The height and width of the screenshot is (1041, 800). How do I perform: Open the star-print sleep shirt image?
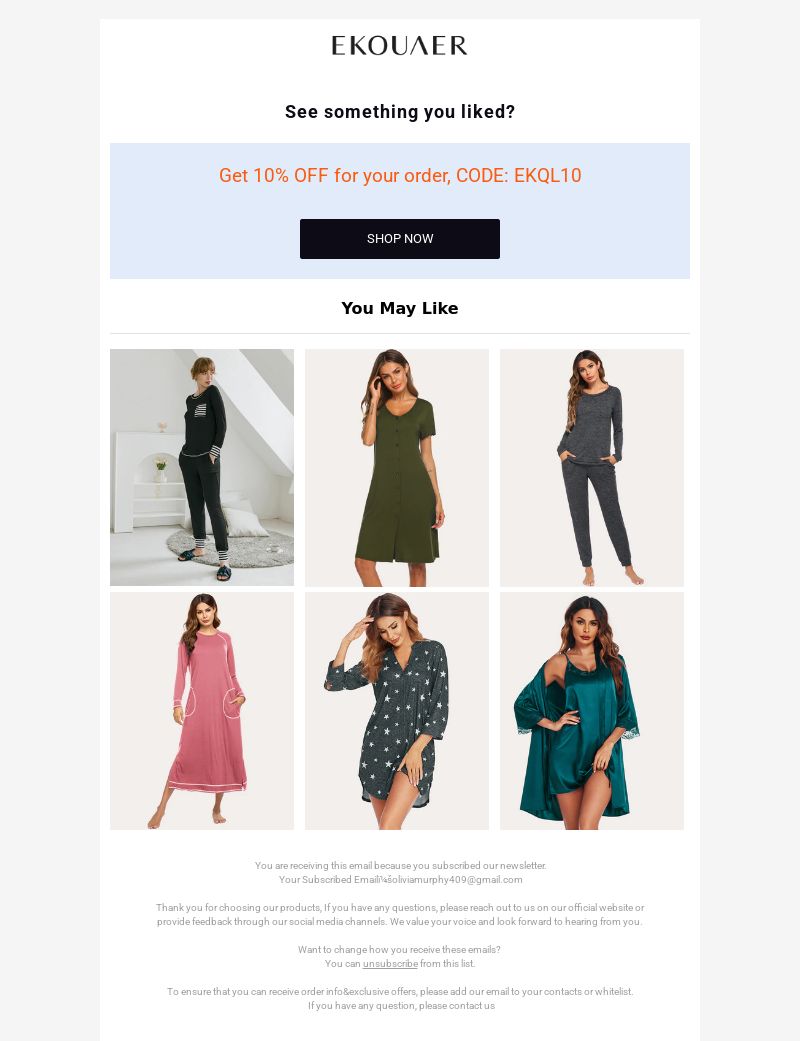[397, 710]
